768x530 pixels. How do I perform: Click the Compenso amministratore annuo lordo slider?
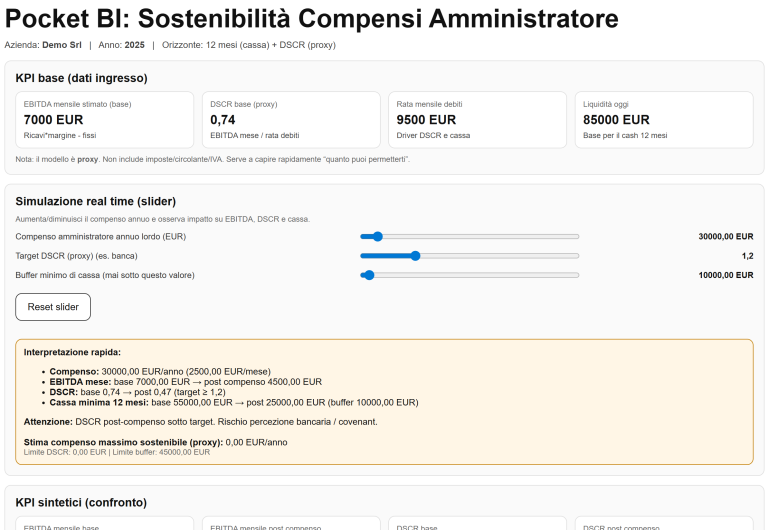469,237
